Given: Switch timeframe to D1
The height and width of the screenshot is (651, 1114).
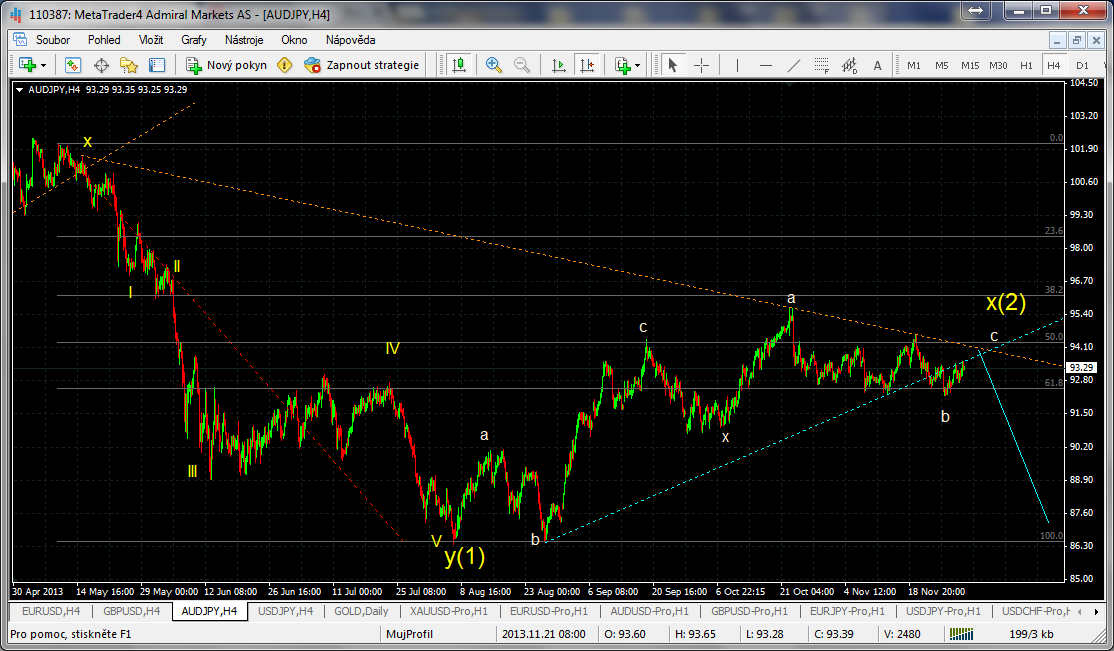Looking at the screenshot, I should pyautogui.click(x=1082, y=65).
